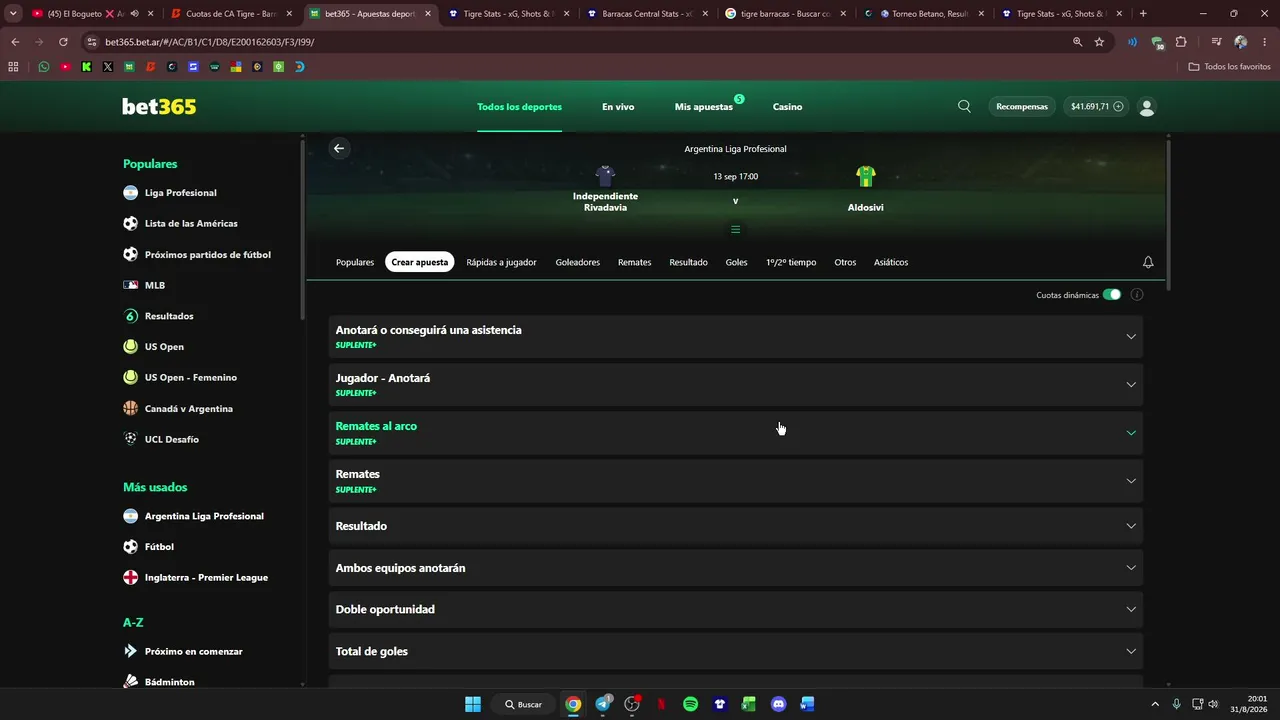Switch to the Asiáticos tab
Viewport: 1280px width, 720px height.
(x=891, y=262)
